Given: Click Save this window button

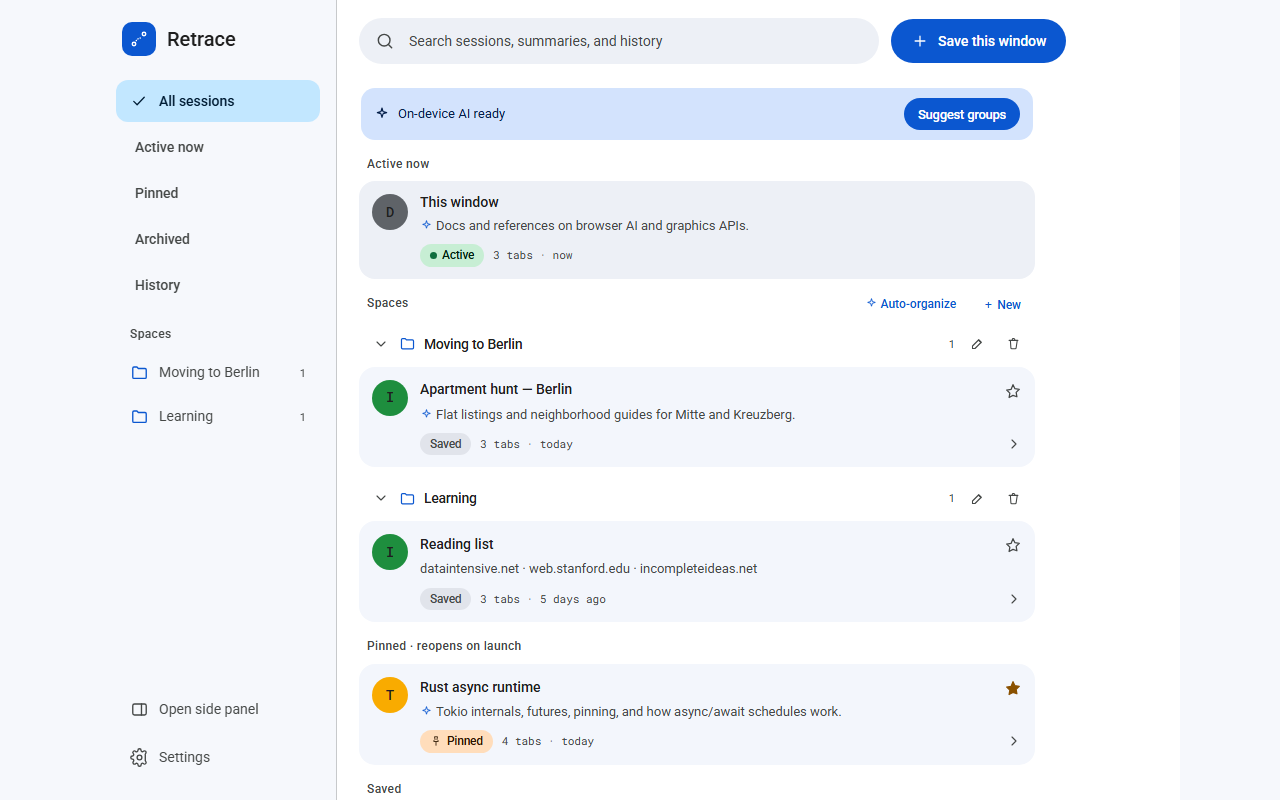Looking at the screenshot, I should 978,41.
